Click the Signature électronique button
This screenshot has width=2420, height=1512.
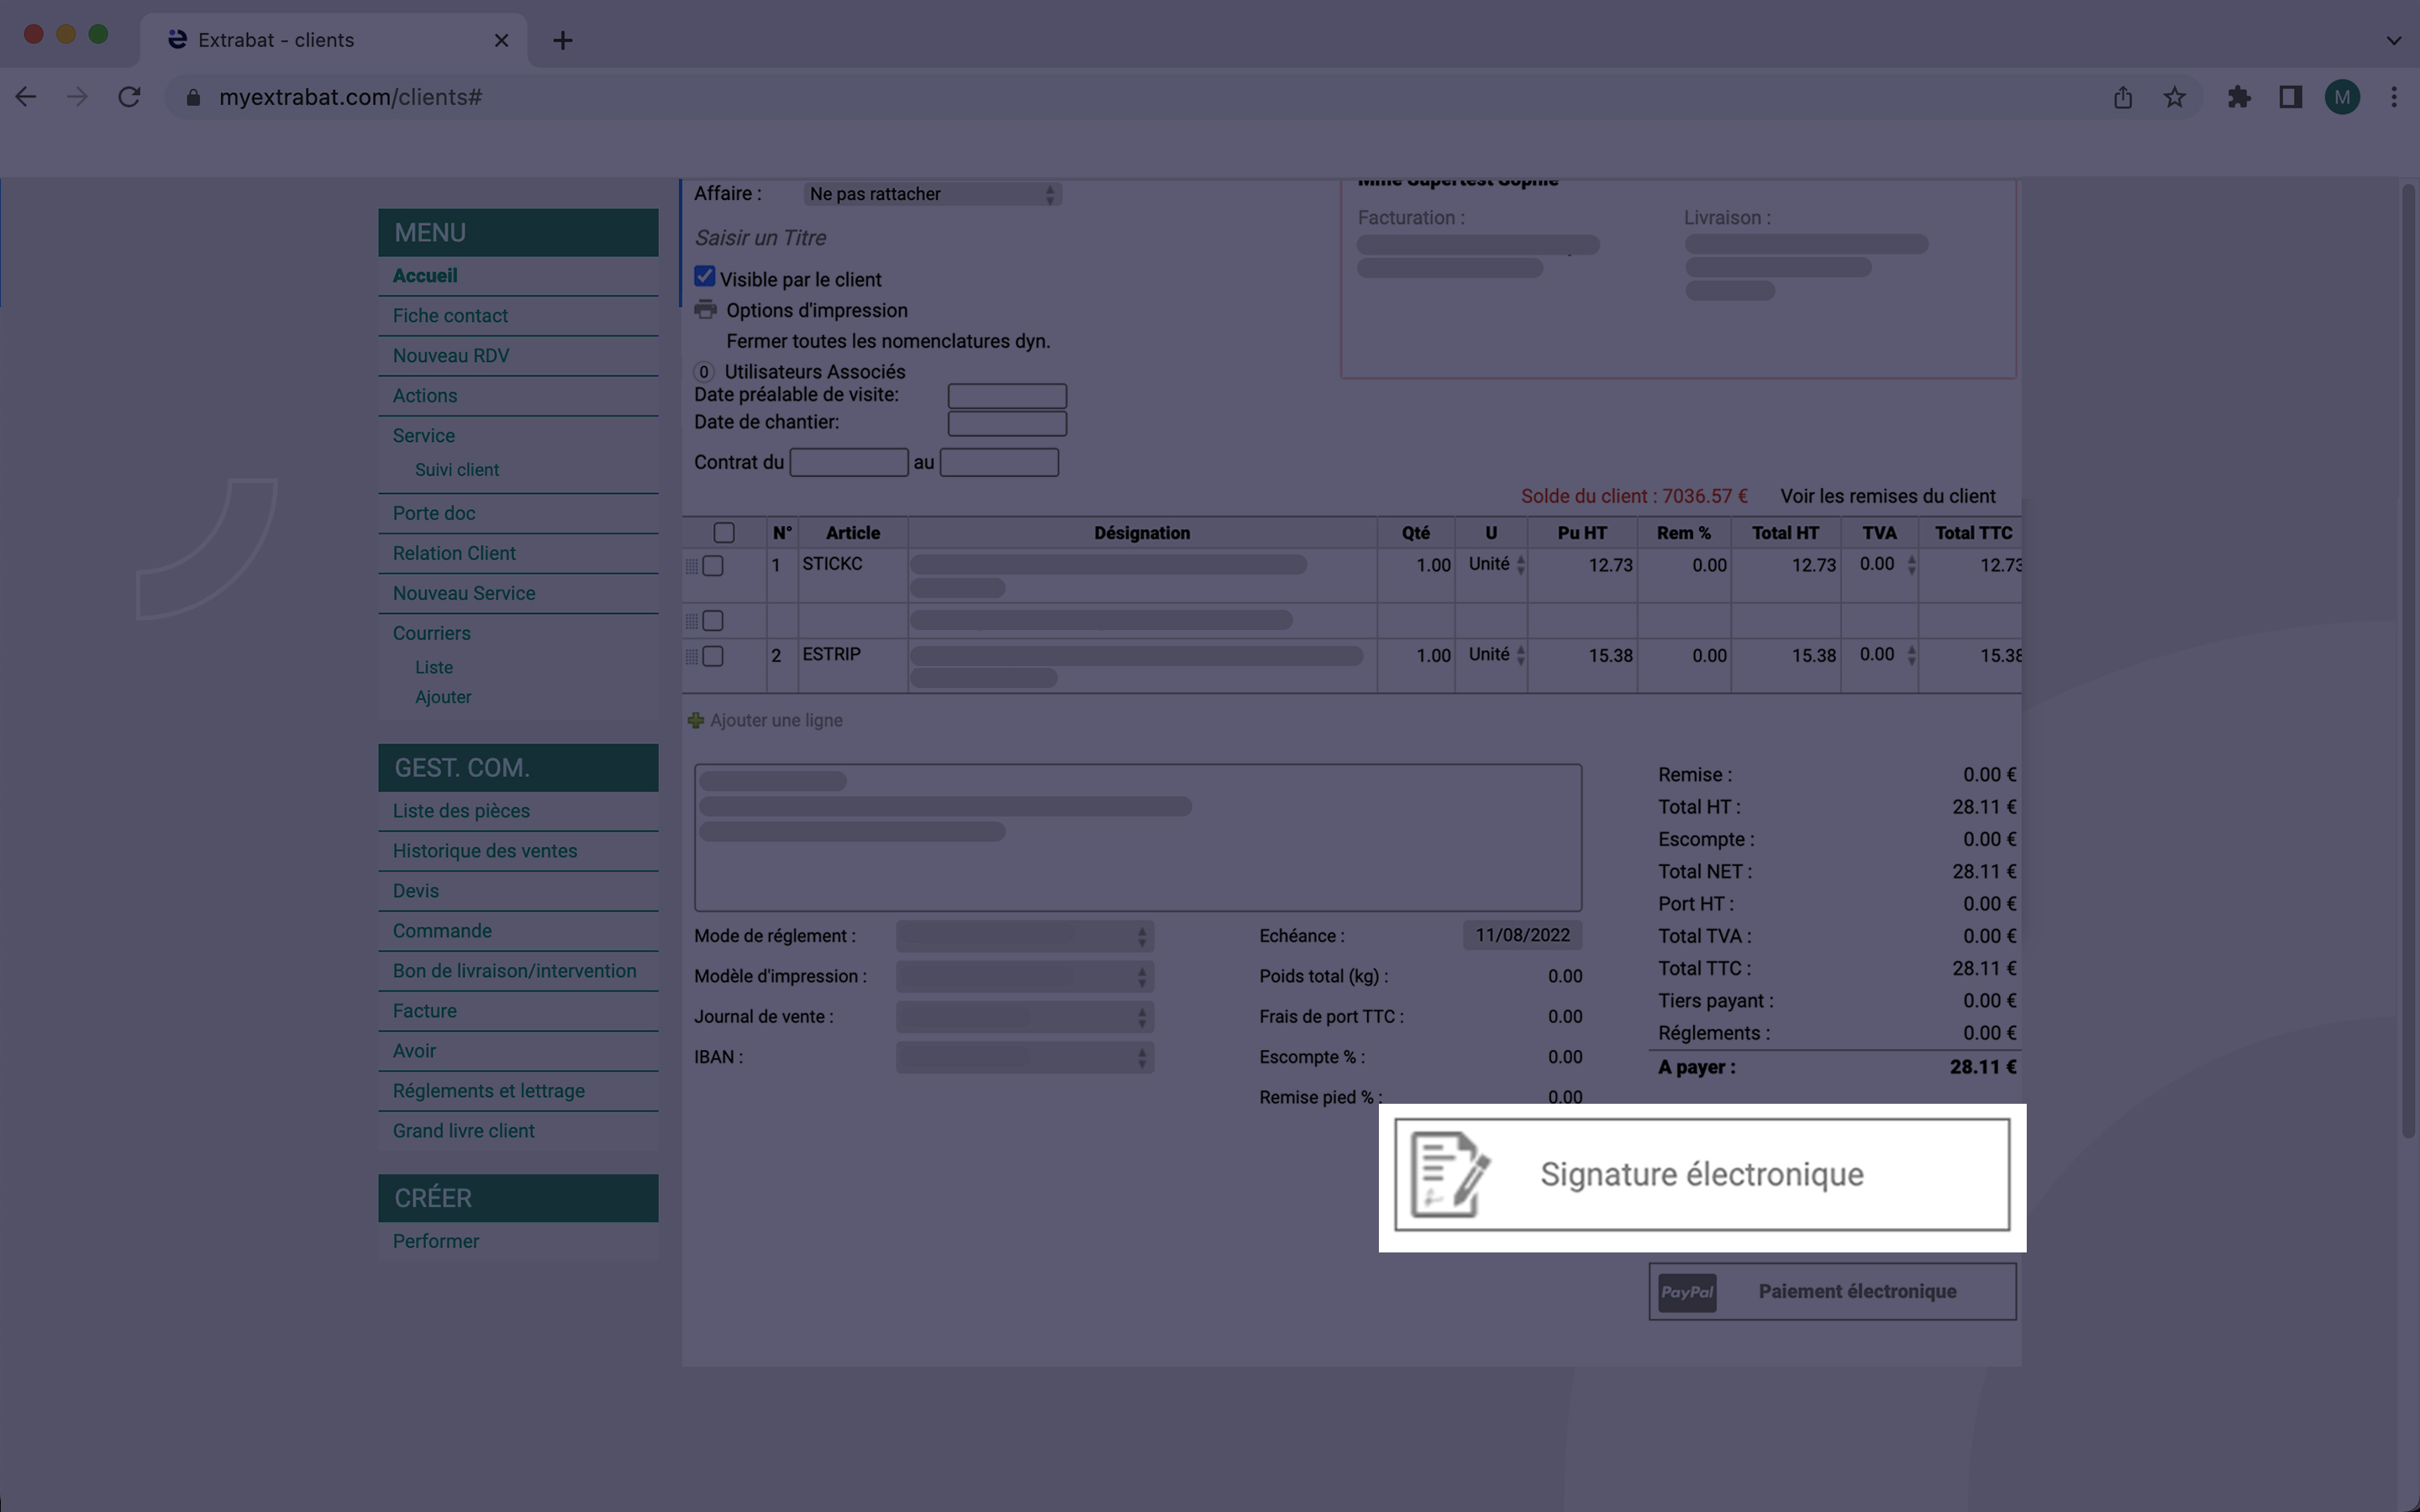[1702, 1177]
